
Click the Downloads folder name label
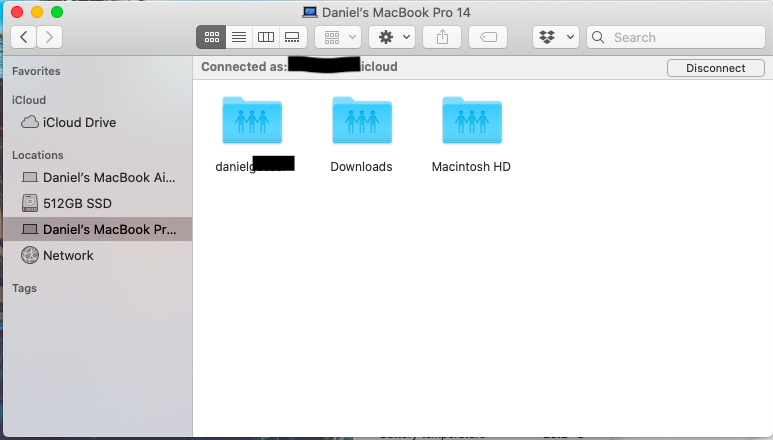coord(361,167)
